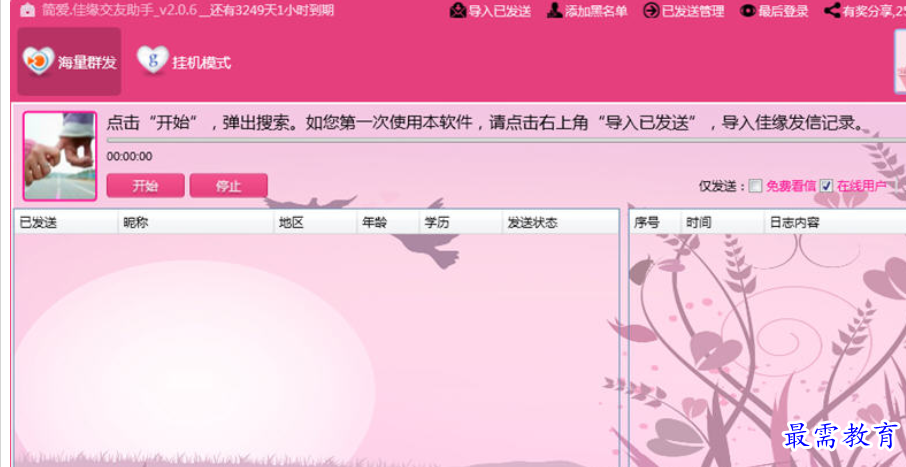This screenshot has width=906, height=467.
Task: Enable the 免费看信 checkbox
Action: [x=755, y=186]
